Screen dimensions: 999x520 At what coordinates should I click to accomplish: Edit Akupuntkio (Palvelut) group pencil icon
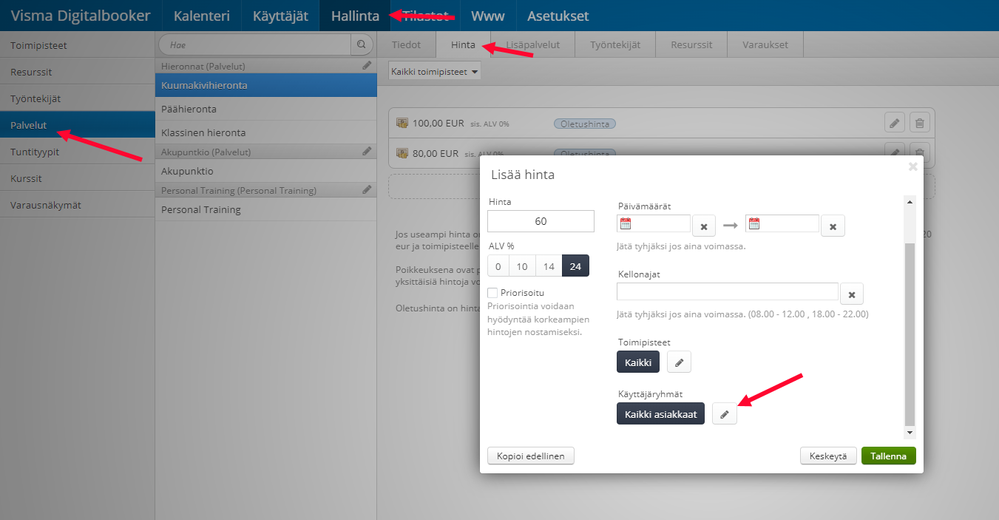coord(367,152)
